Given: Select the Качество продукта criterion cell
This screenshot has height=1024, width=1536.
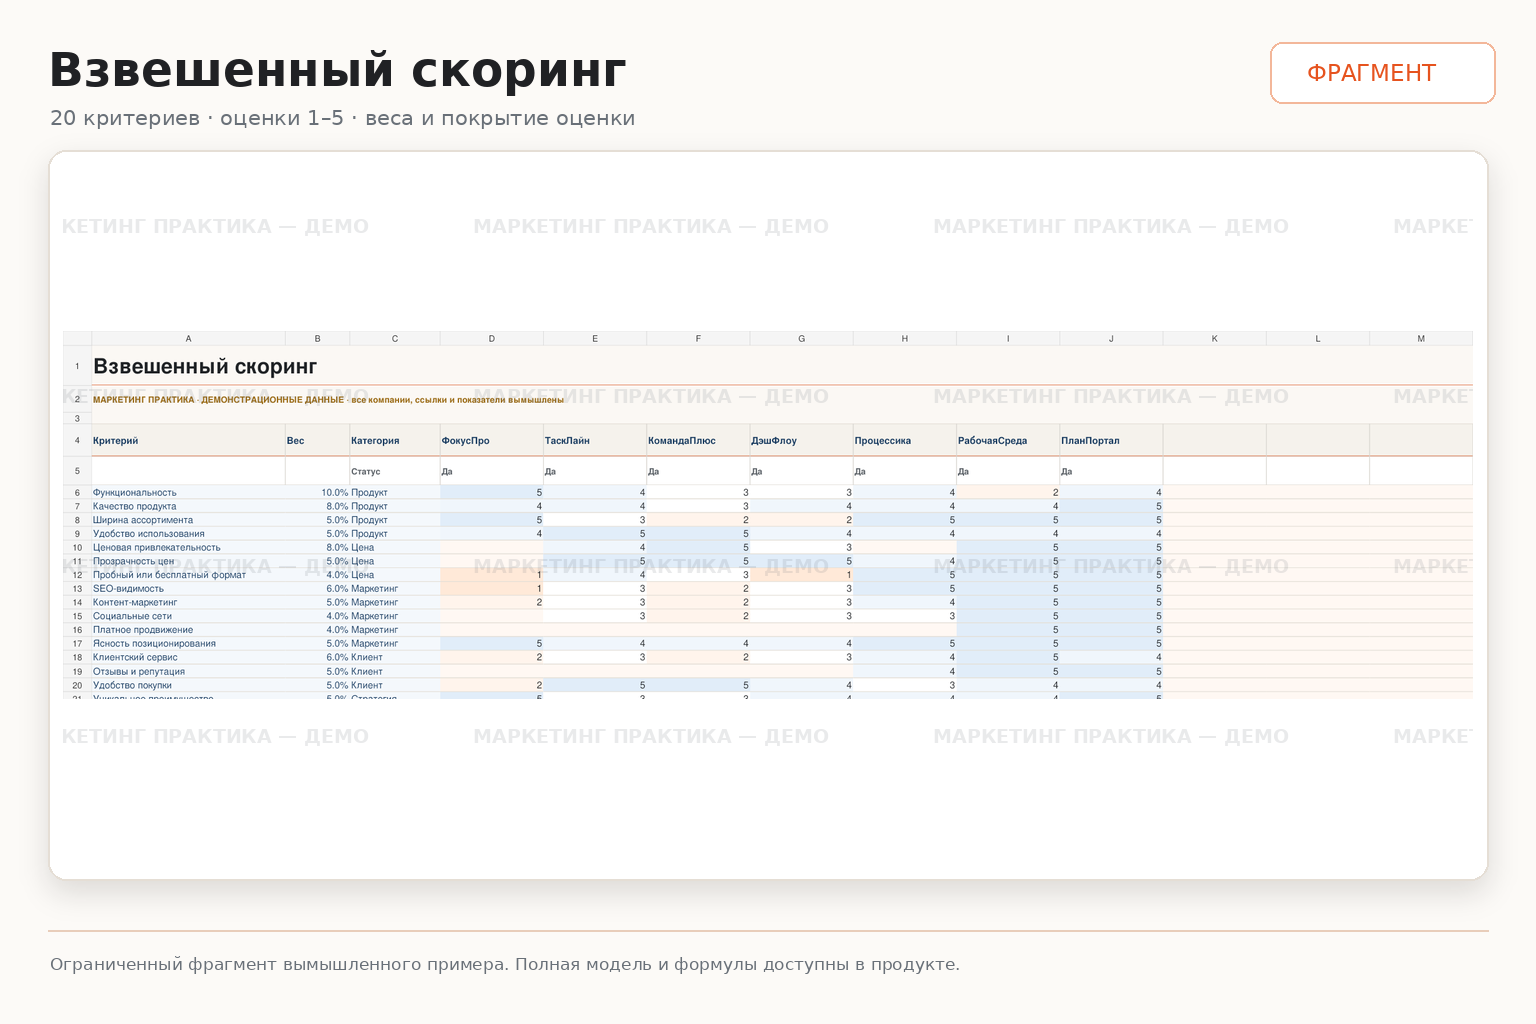Looking at the screenshot, I should click(x=188, y=506).
